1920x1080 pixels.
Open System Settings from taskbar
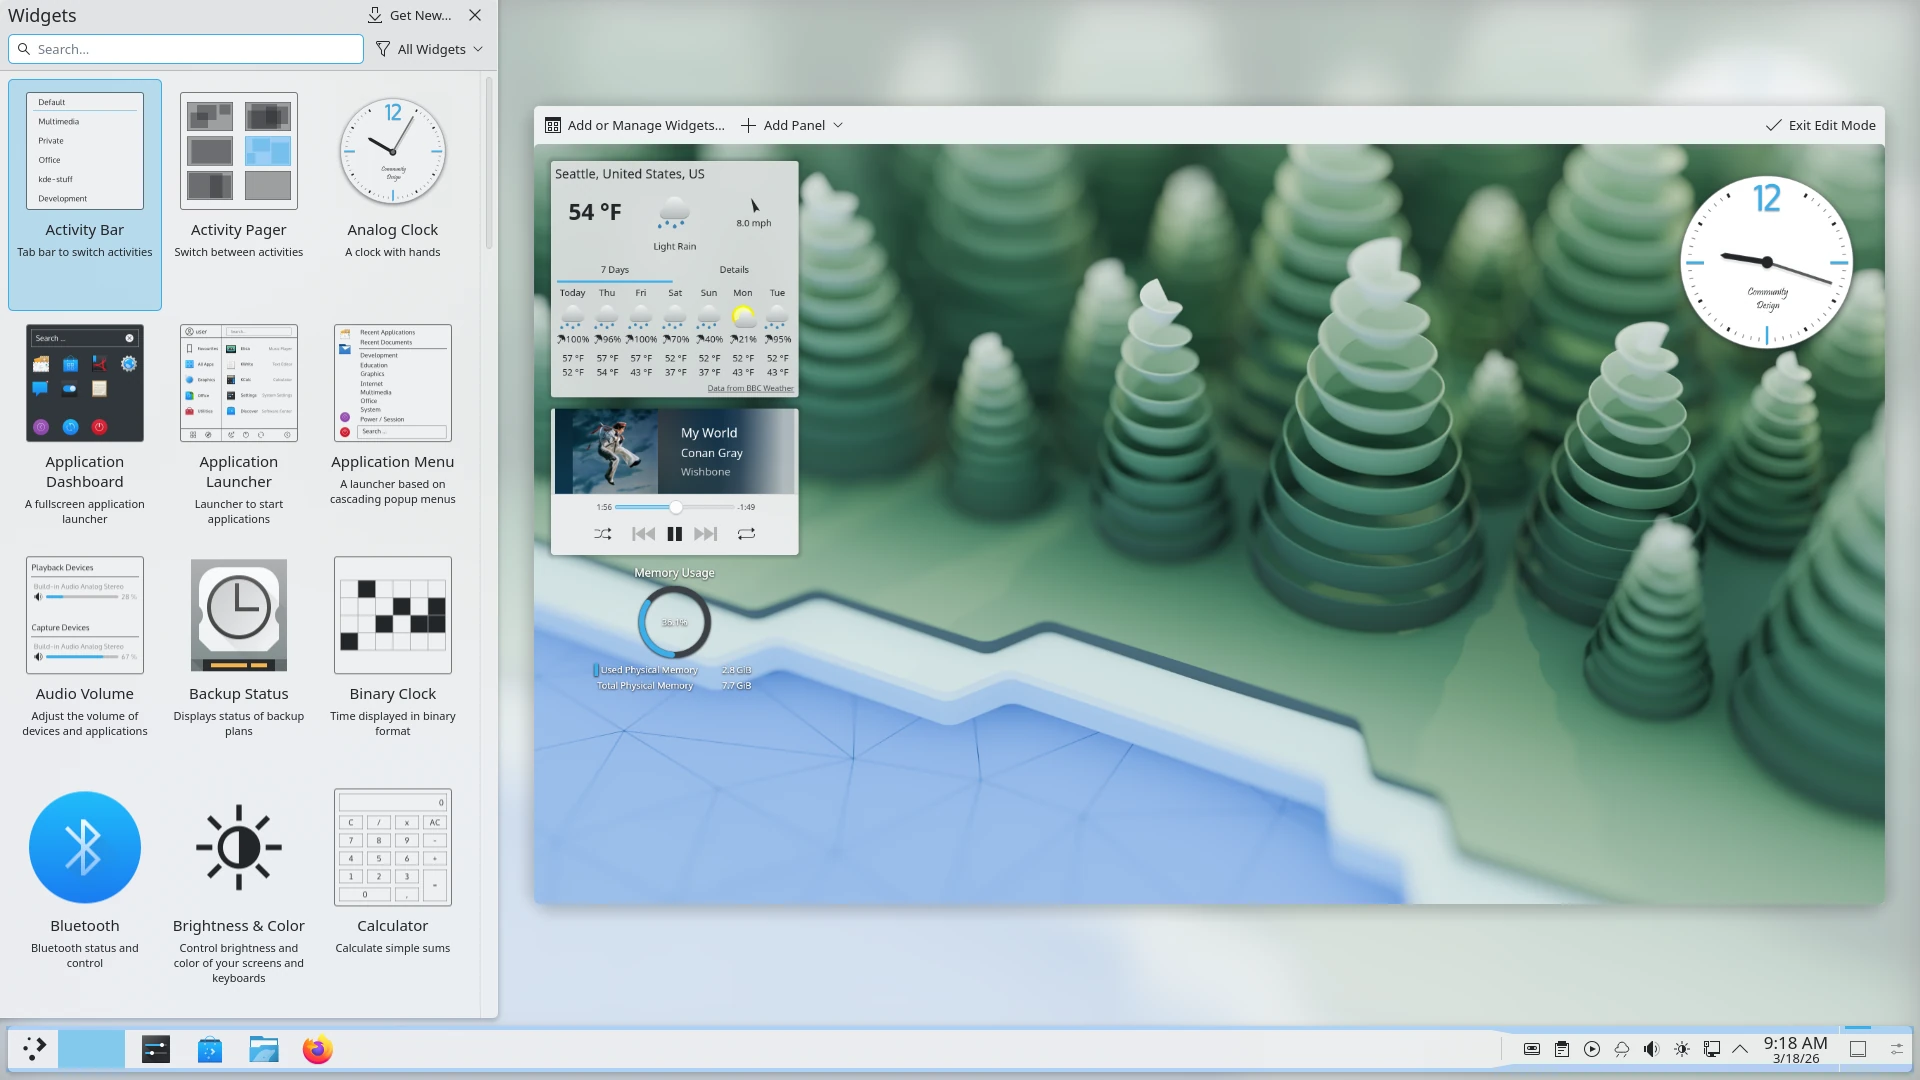click(156, 1049)
